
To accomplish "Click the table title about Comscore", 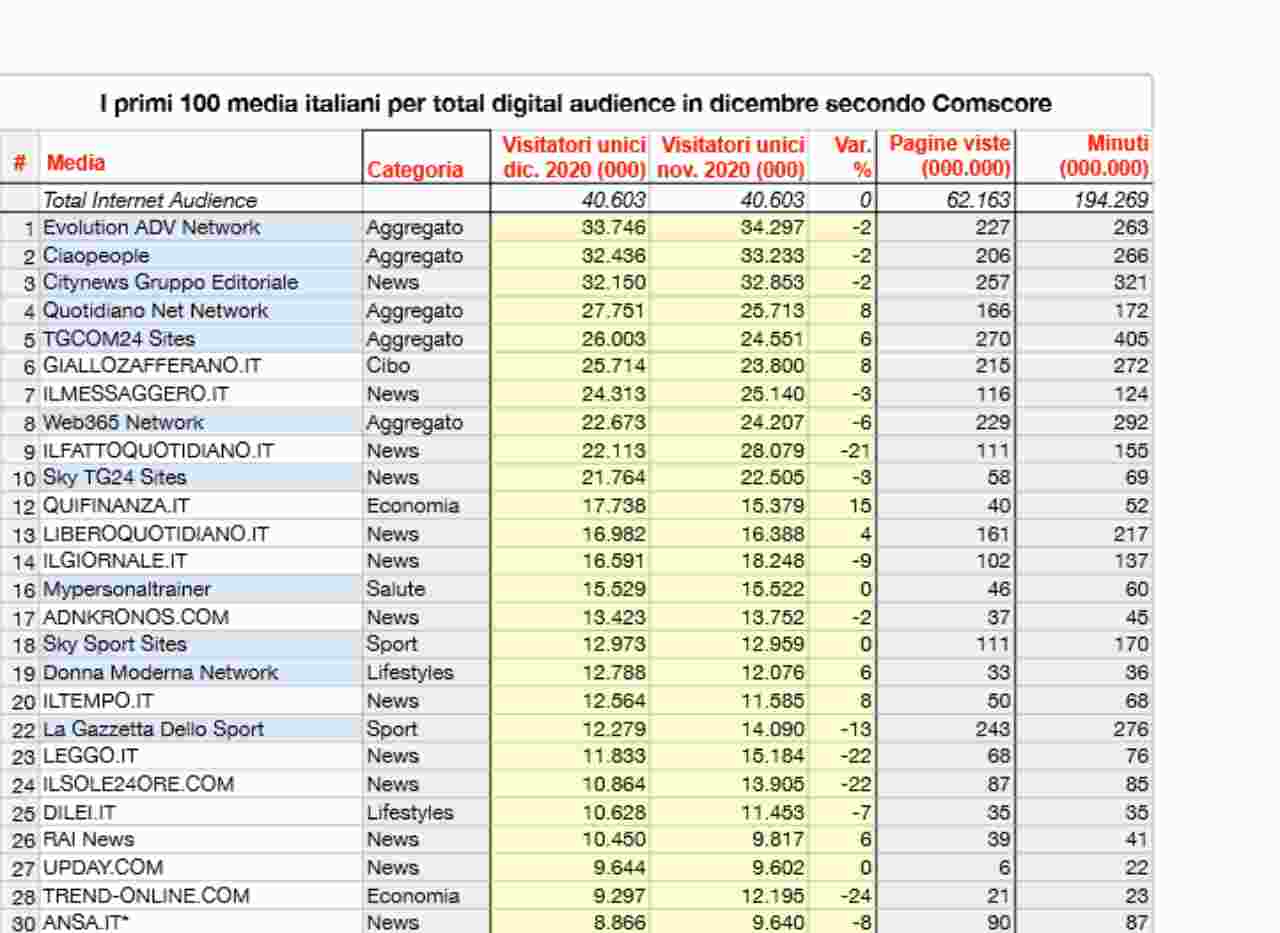I will click(576, 103).
